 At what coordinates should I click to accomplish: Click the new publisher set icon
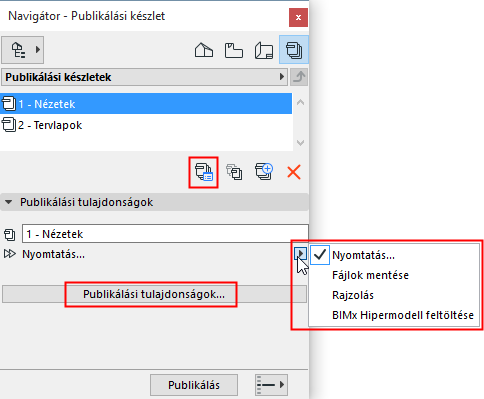(x=264, y=172)
